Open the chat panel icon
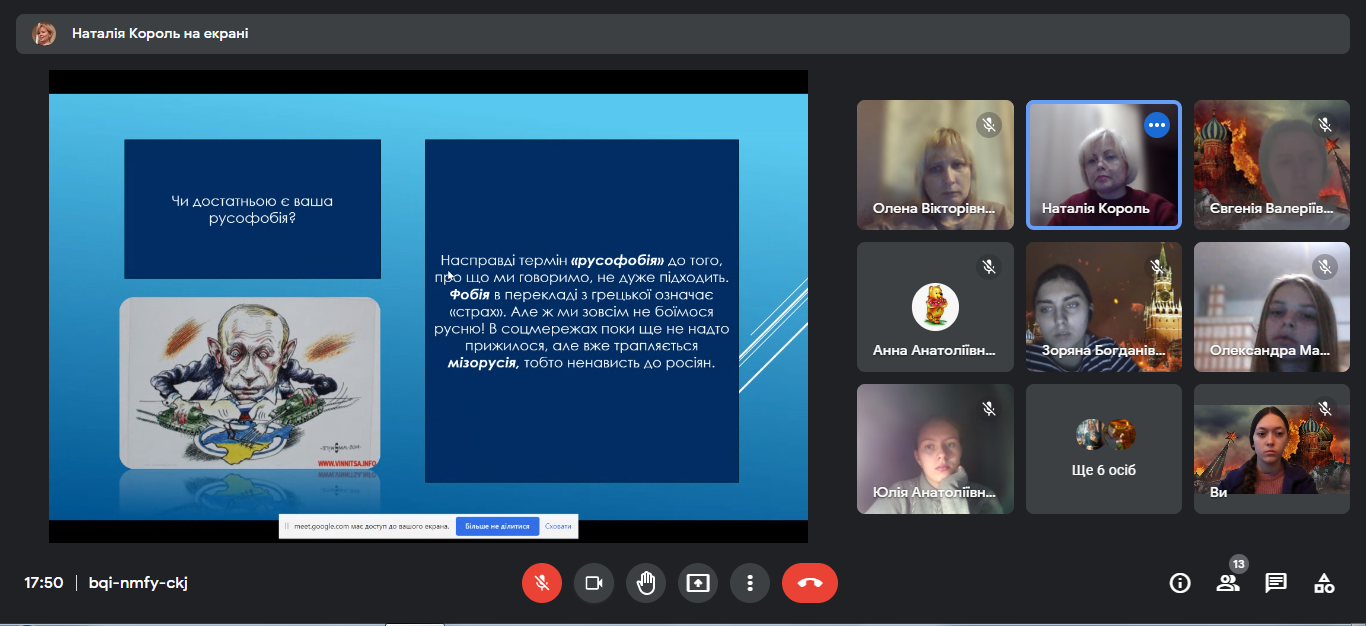The image size is (1366, 626). click(x=1276, y=583)
